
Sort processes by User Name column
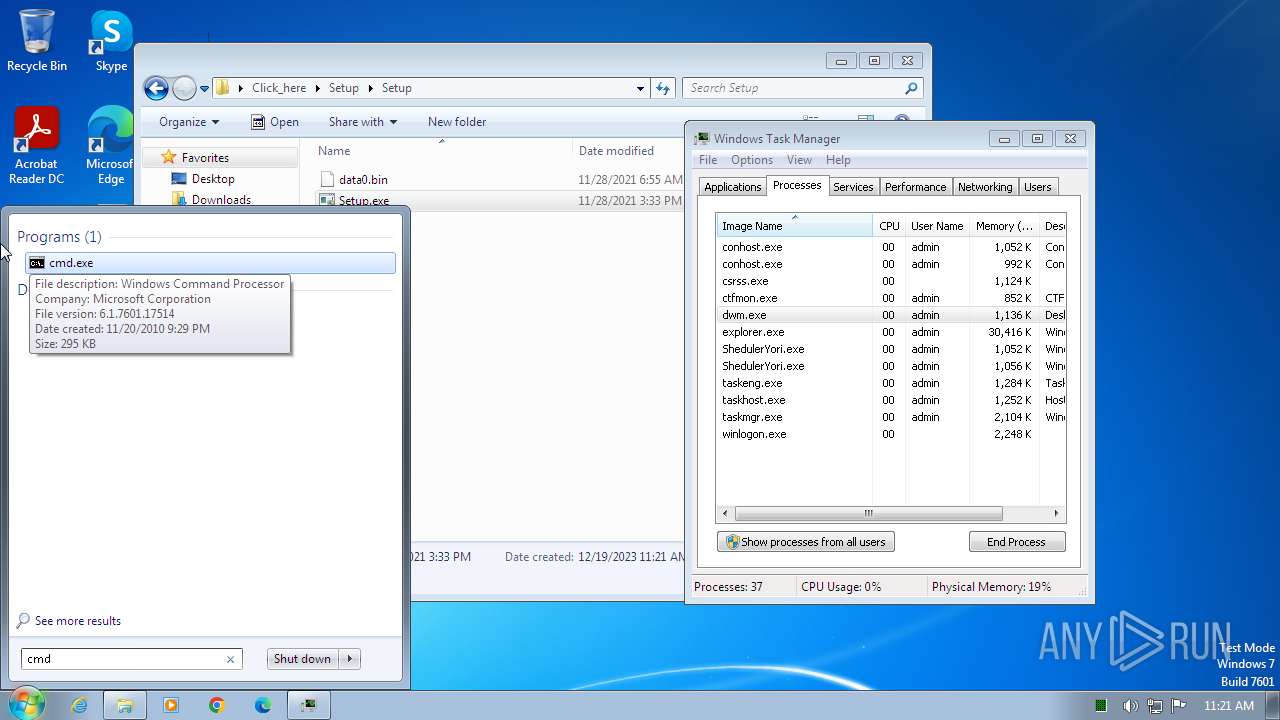937,226
